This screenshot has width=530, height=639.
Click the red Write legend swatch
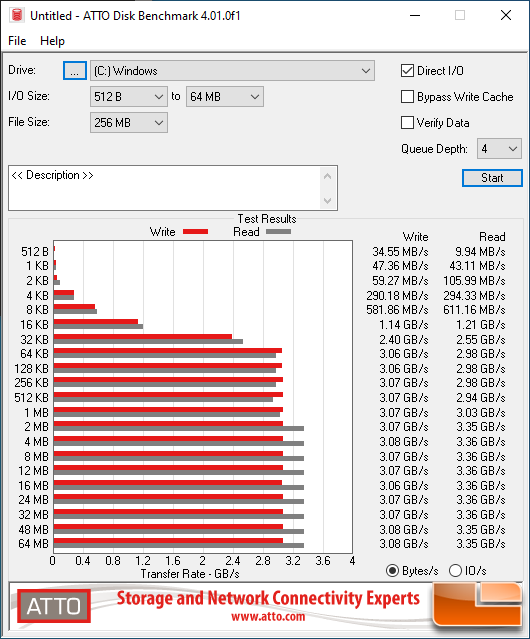click(196, 231)
